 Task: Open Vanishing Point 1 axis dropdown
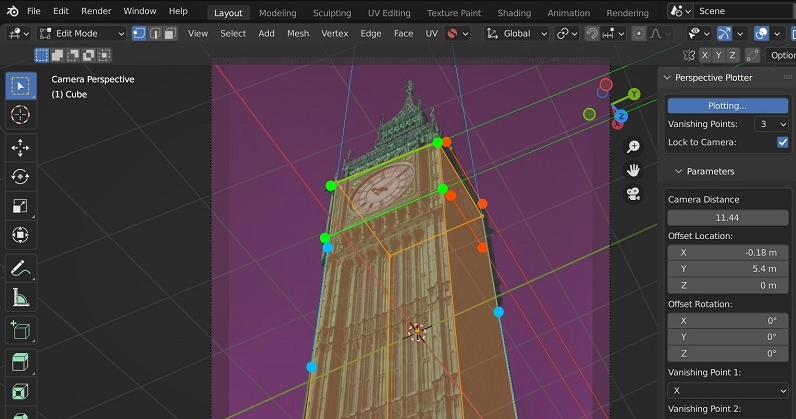pos(727,391)
